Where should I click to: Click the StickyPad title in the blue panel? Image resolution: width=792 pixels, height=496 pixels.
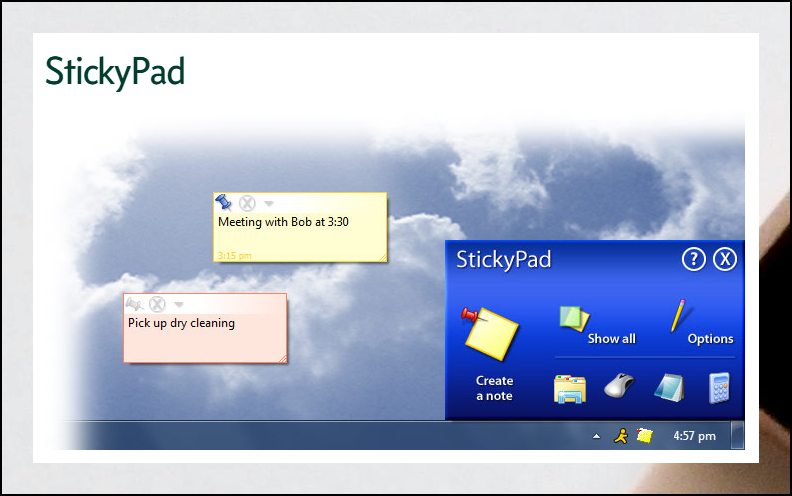504,260
